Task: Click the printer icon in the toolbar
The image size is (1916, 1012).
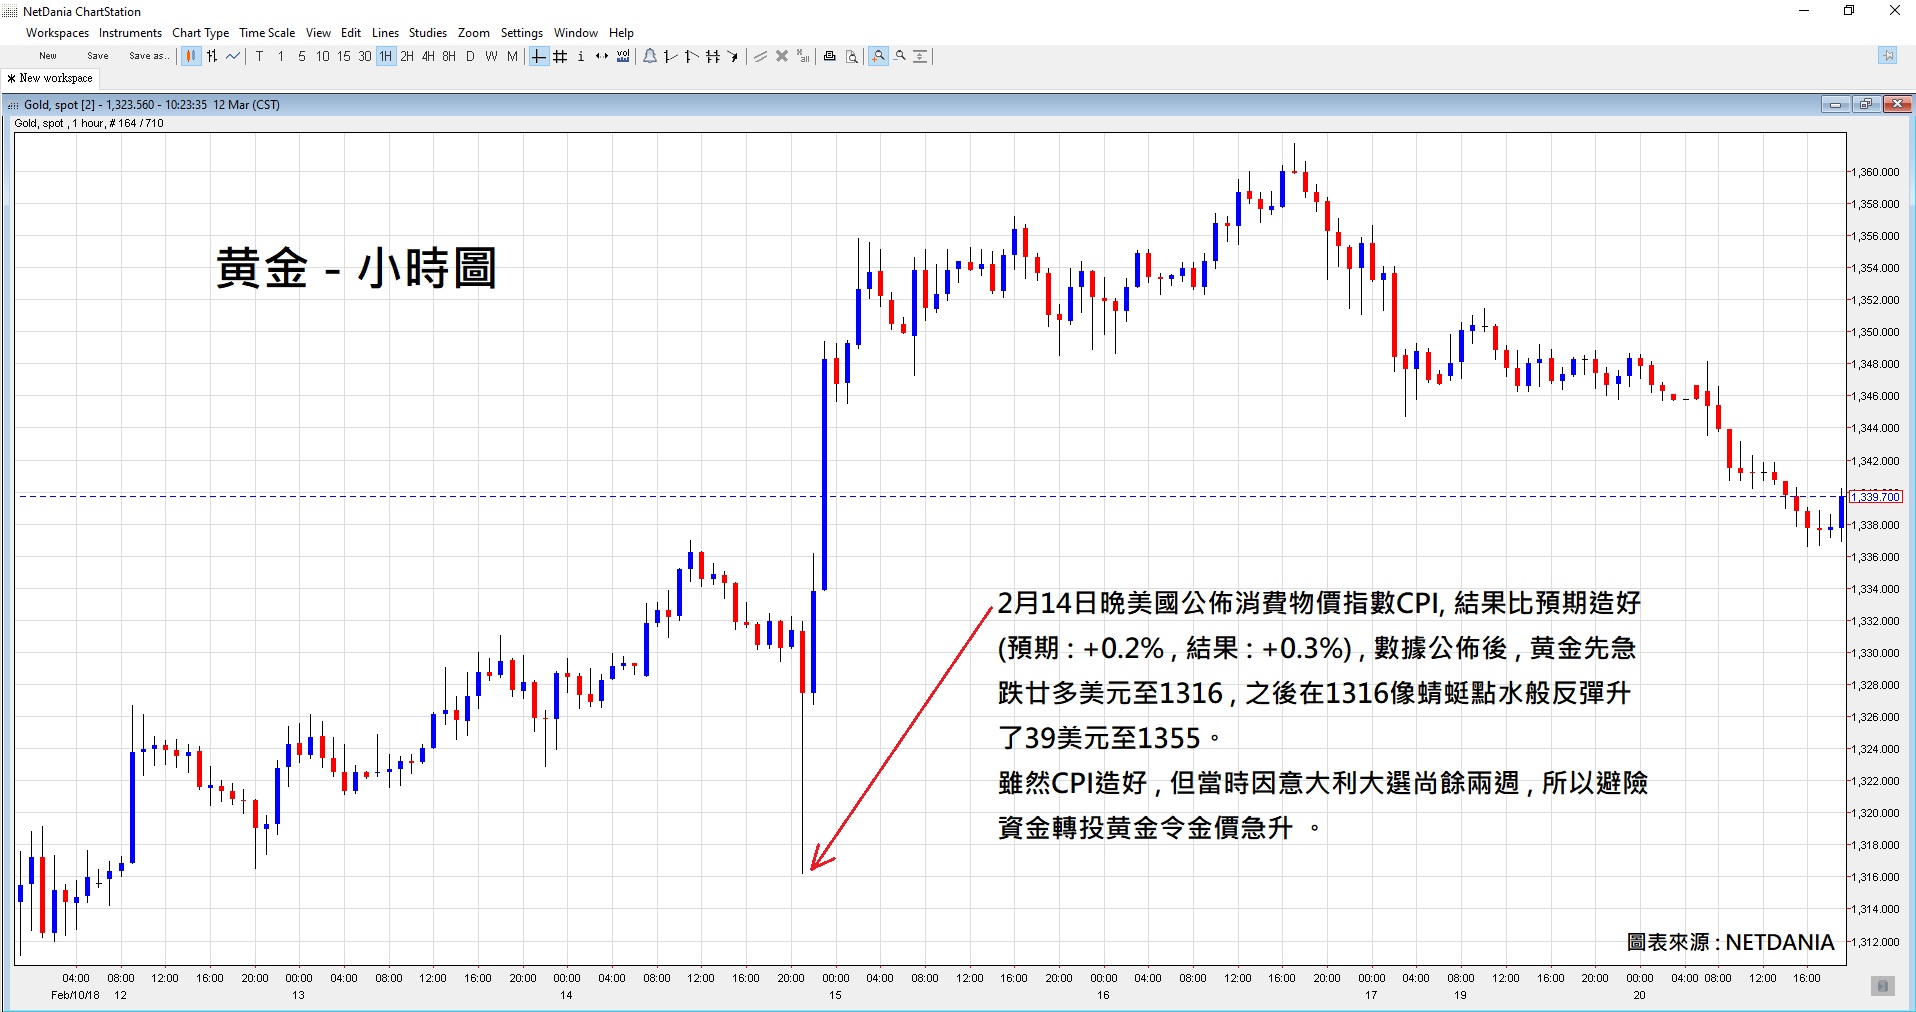Action: [x=830, y=57]
